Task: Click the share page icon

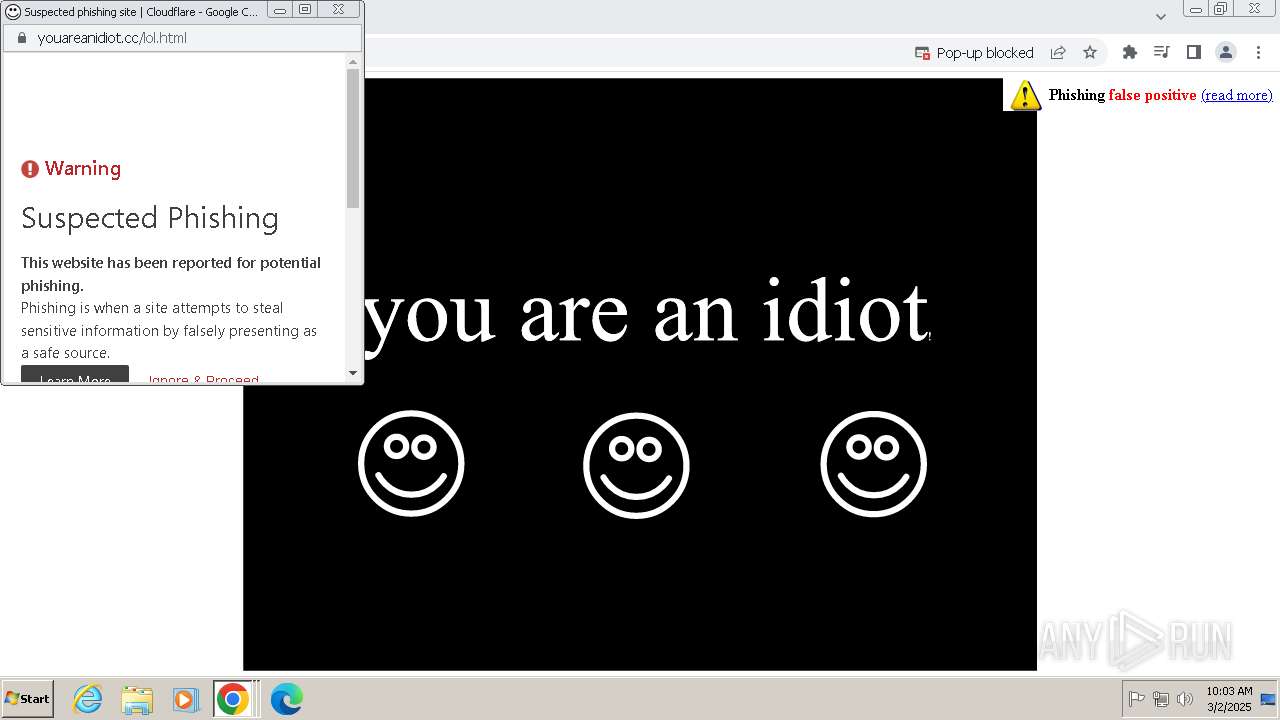Action: tap(1057, 53)
